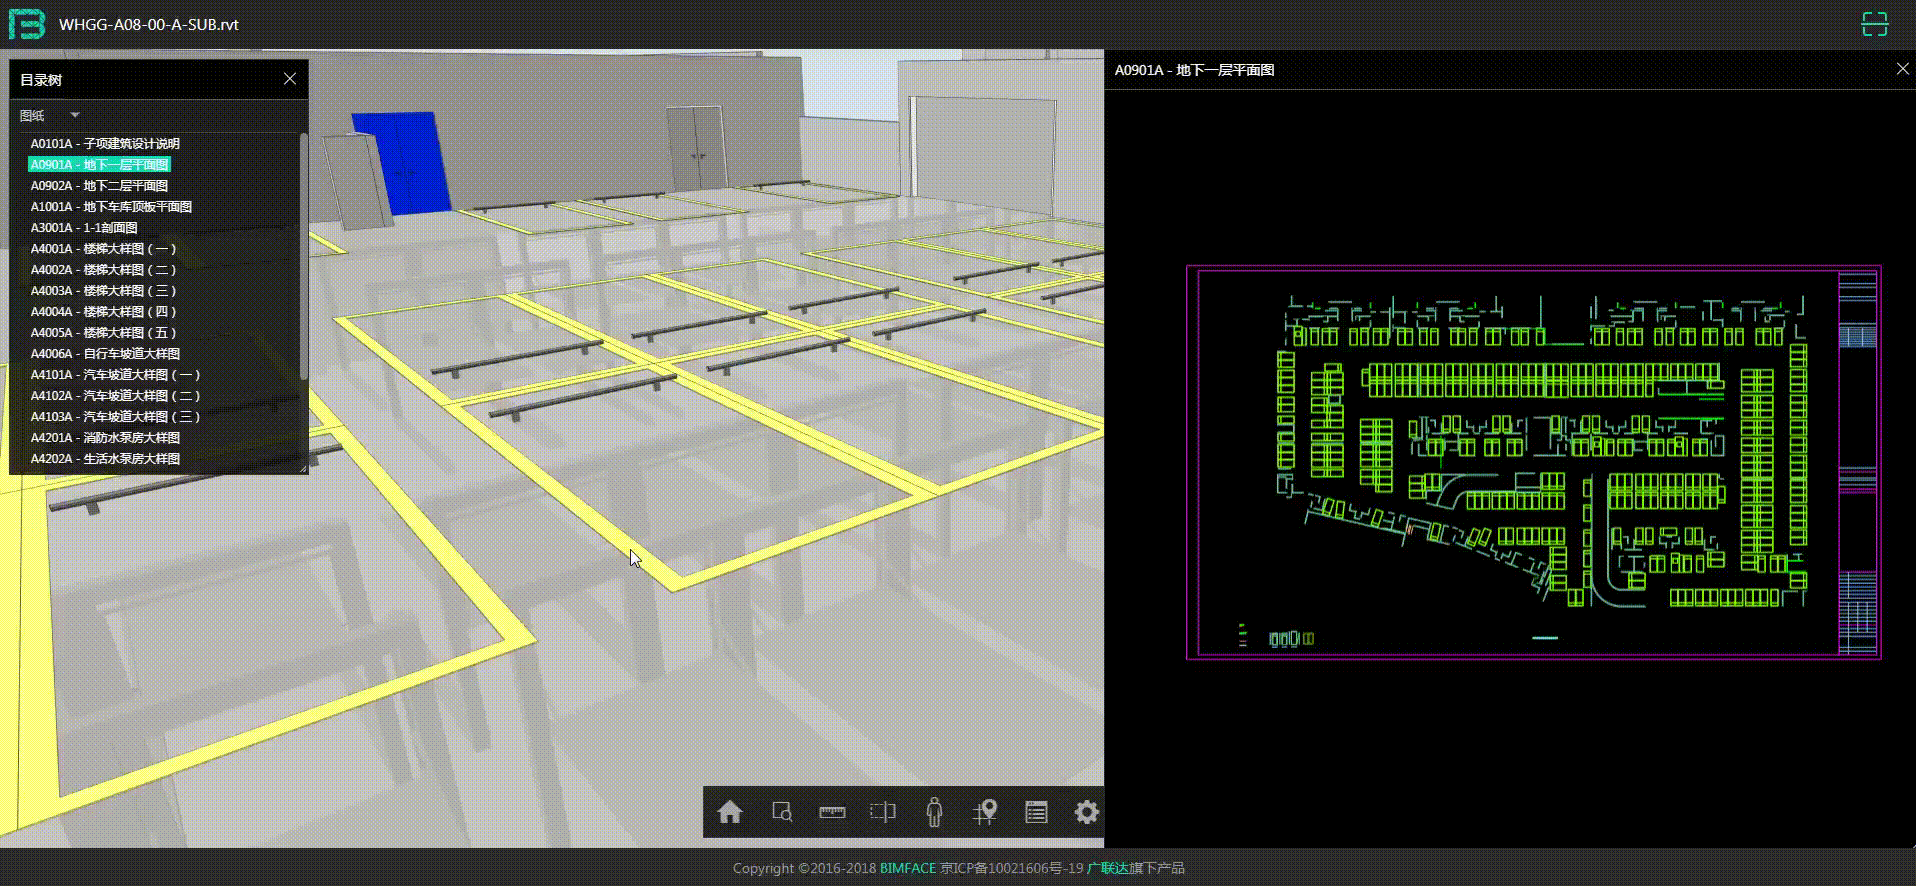Select the ruler measure tool
The width and height of the screenshot is (1916, 886).
point(832,812)
